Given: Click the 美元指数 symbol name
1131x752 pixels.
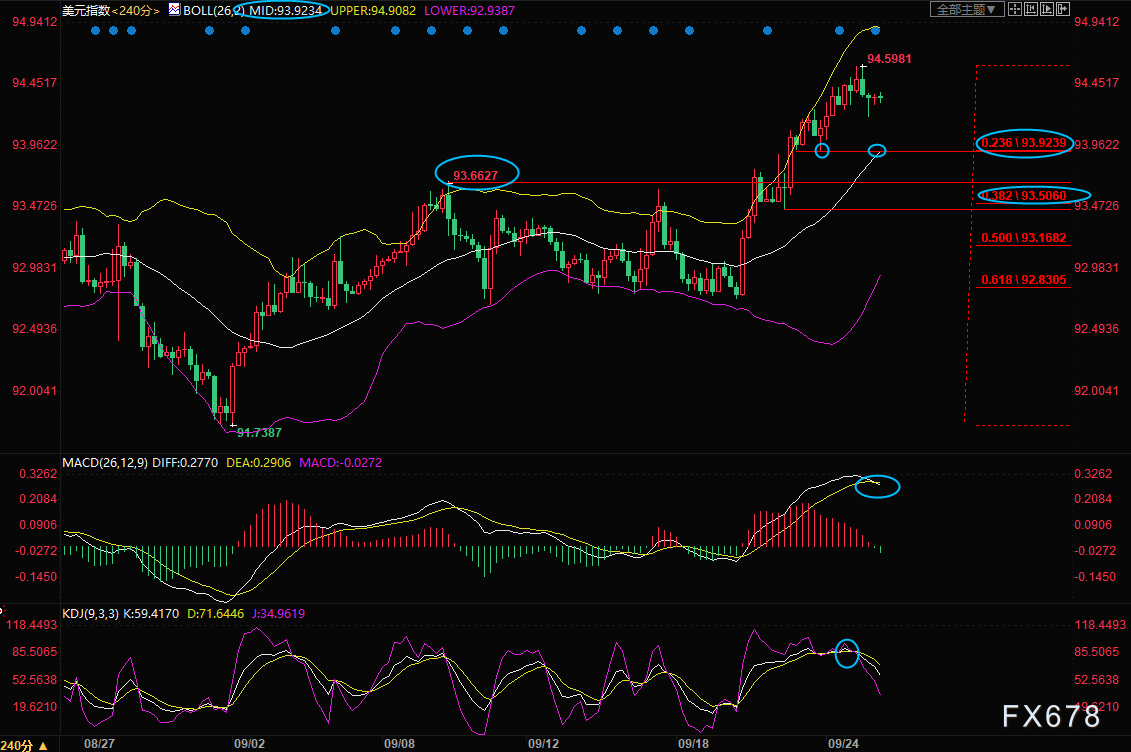Looking at the screenshot, I should click(86, 11).
